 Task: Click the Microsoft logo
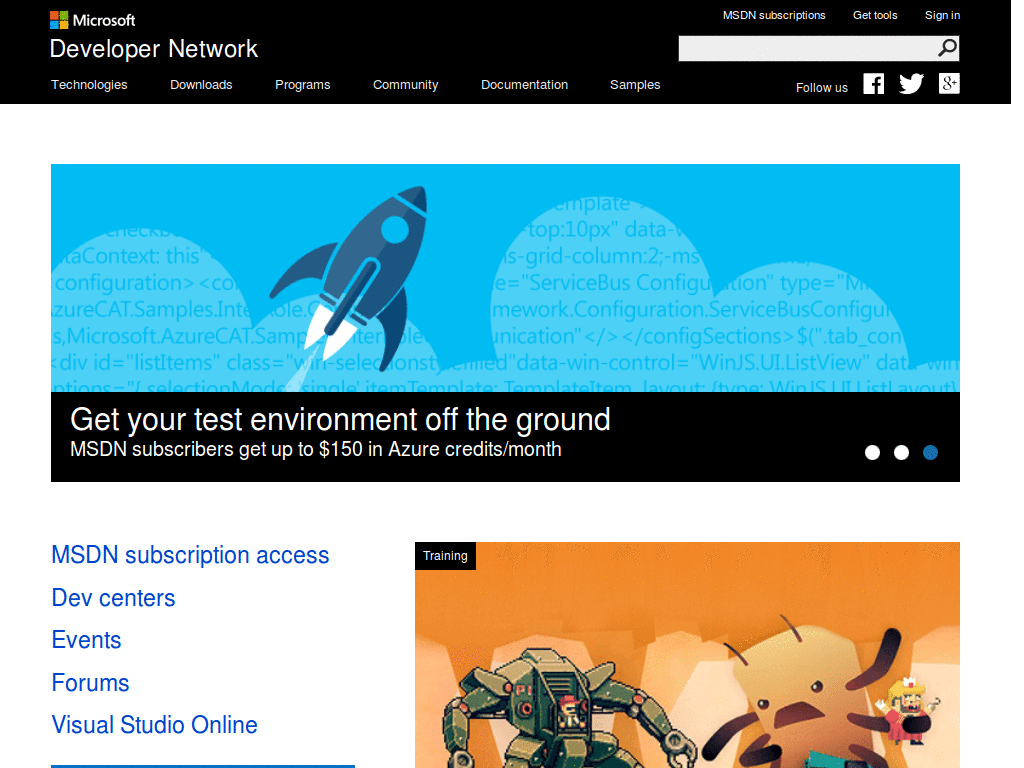click(92, 19)
